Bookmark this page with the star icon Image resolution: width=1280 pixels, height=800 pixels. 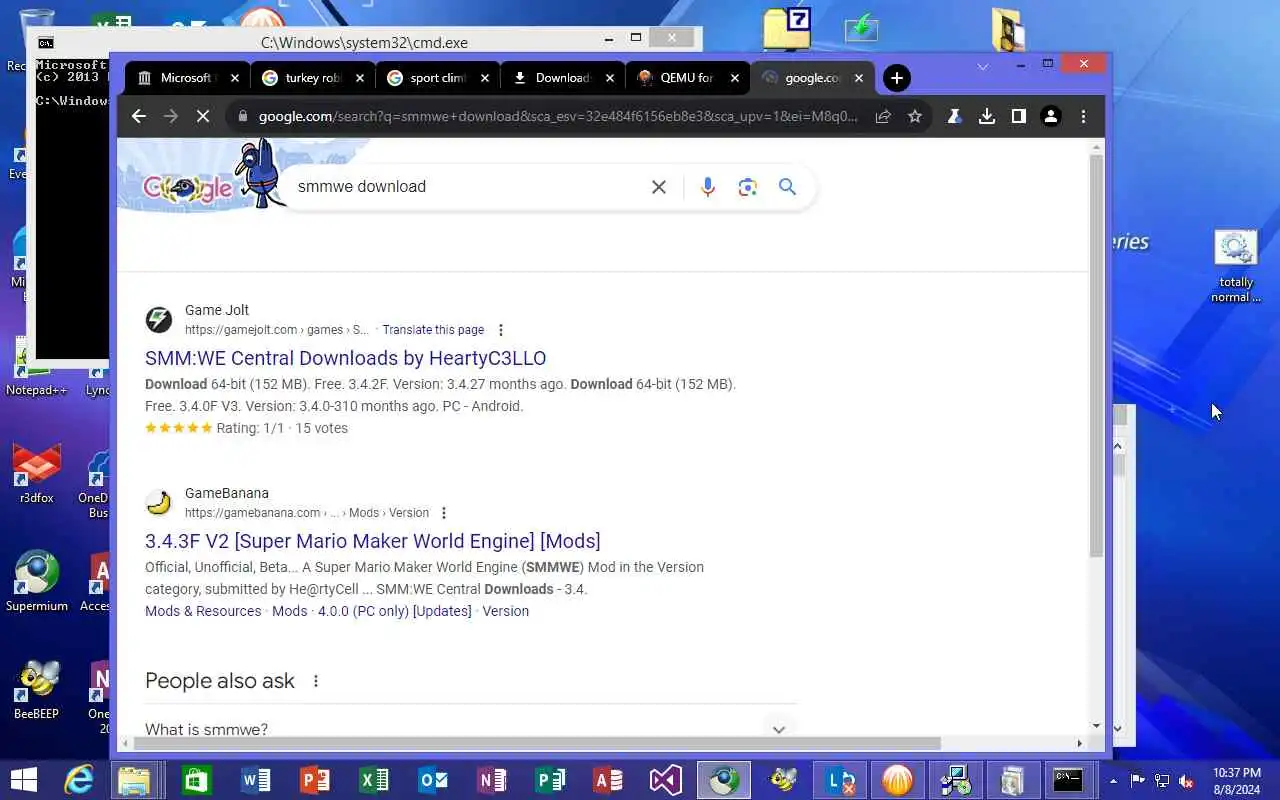pos(914,116)
